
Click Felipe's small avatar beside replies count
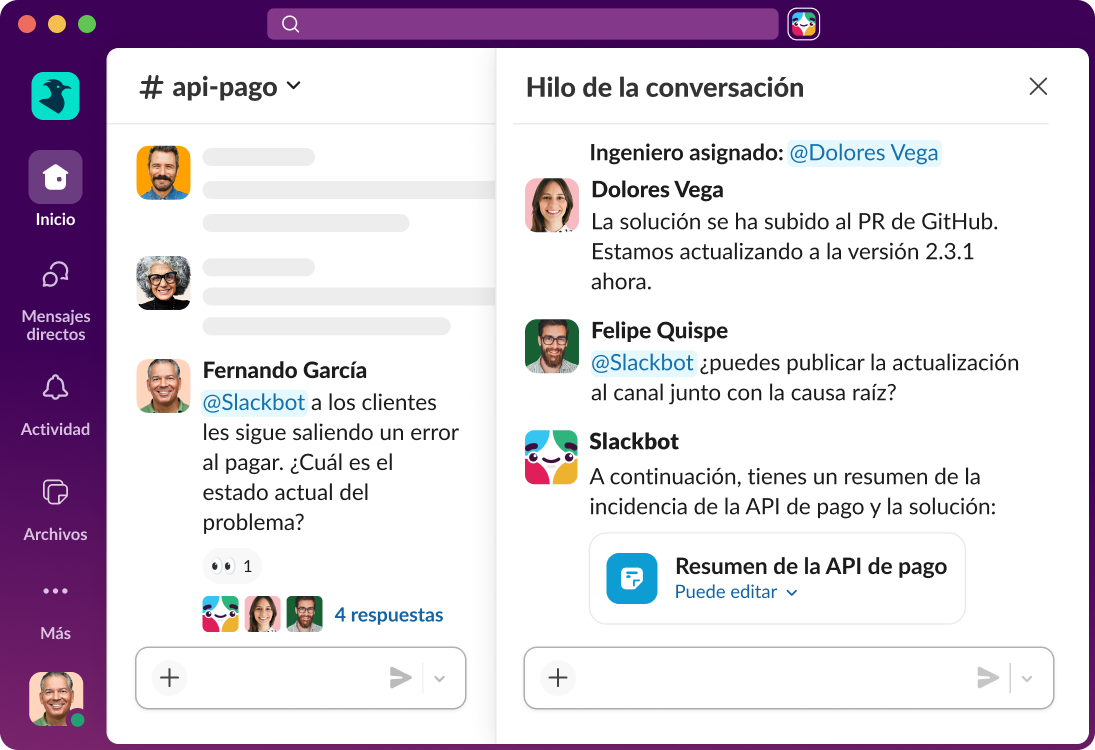click(x=304, y=614)
